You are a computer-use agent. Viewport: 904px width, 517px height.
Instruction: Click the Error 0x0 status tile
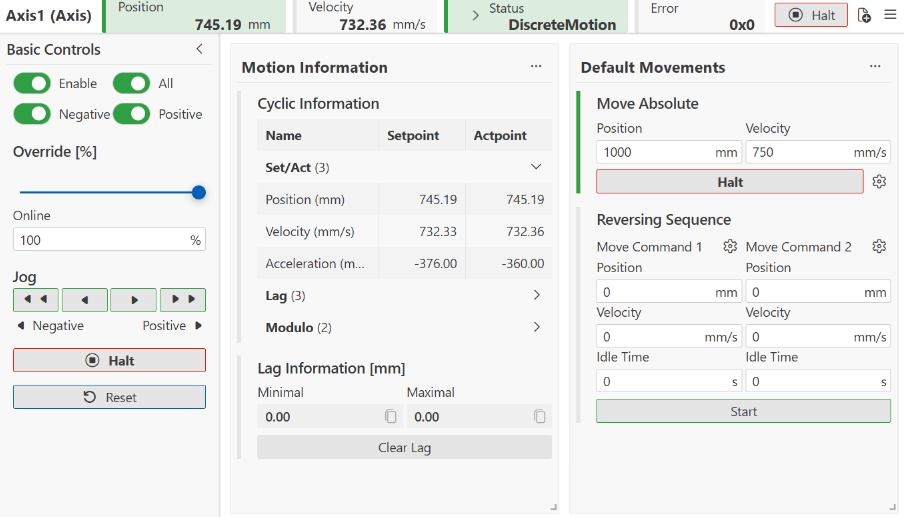tap(702, 16)
